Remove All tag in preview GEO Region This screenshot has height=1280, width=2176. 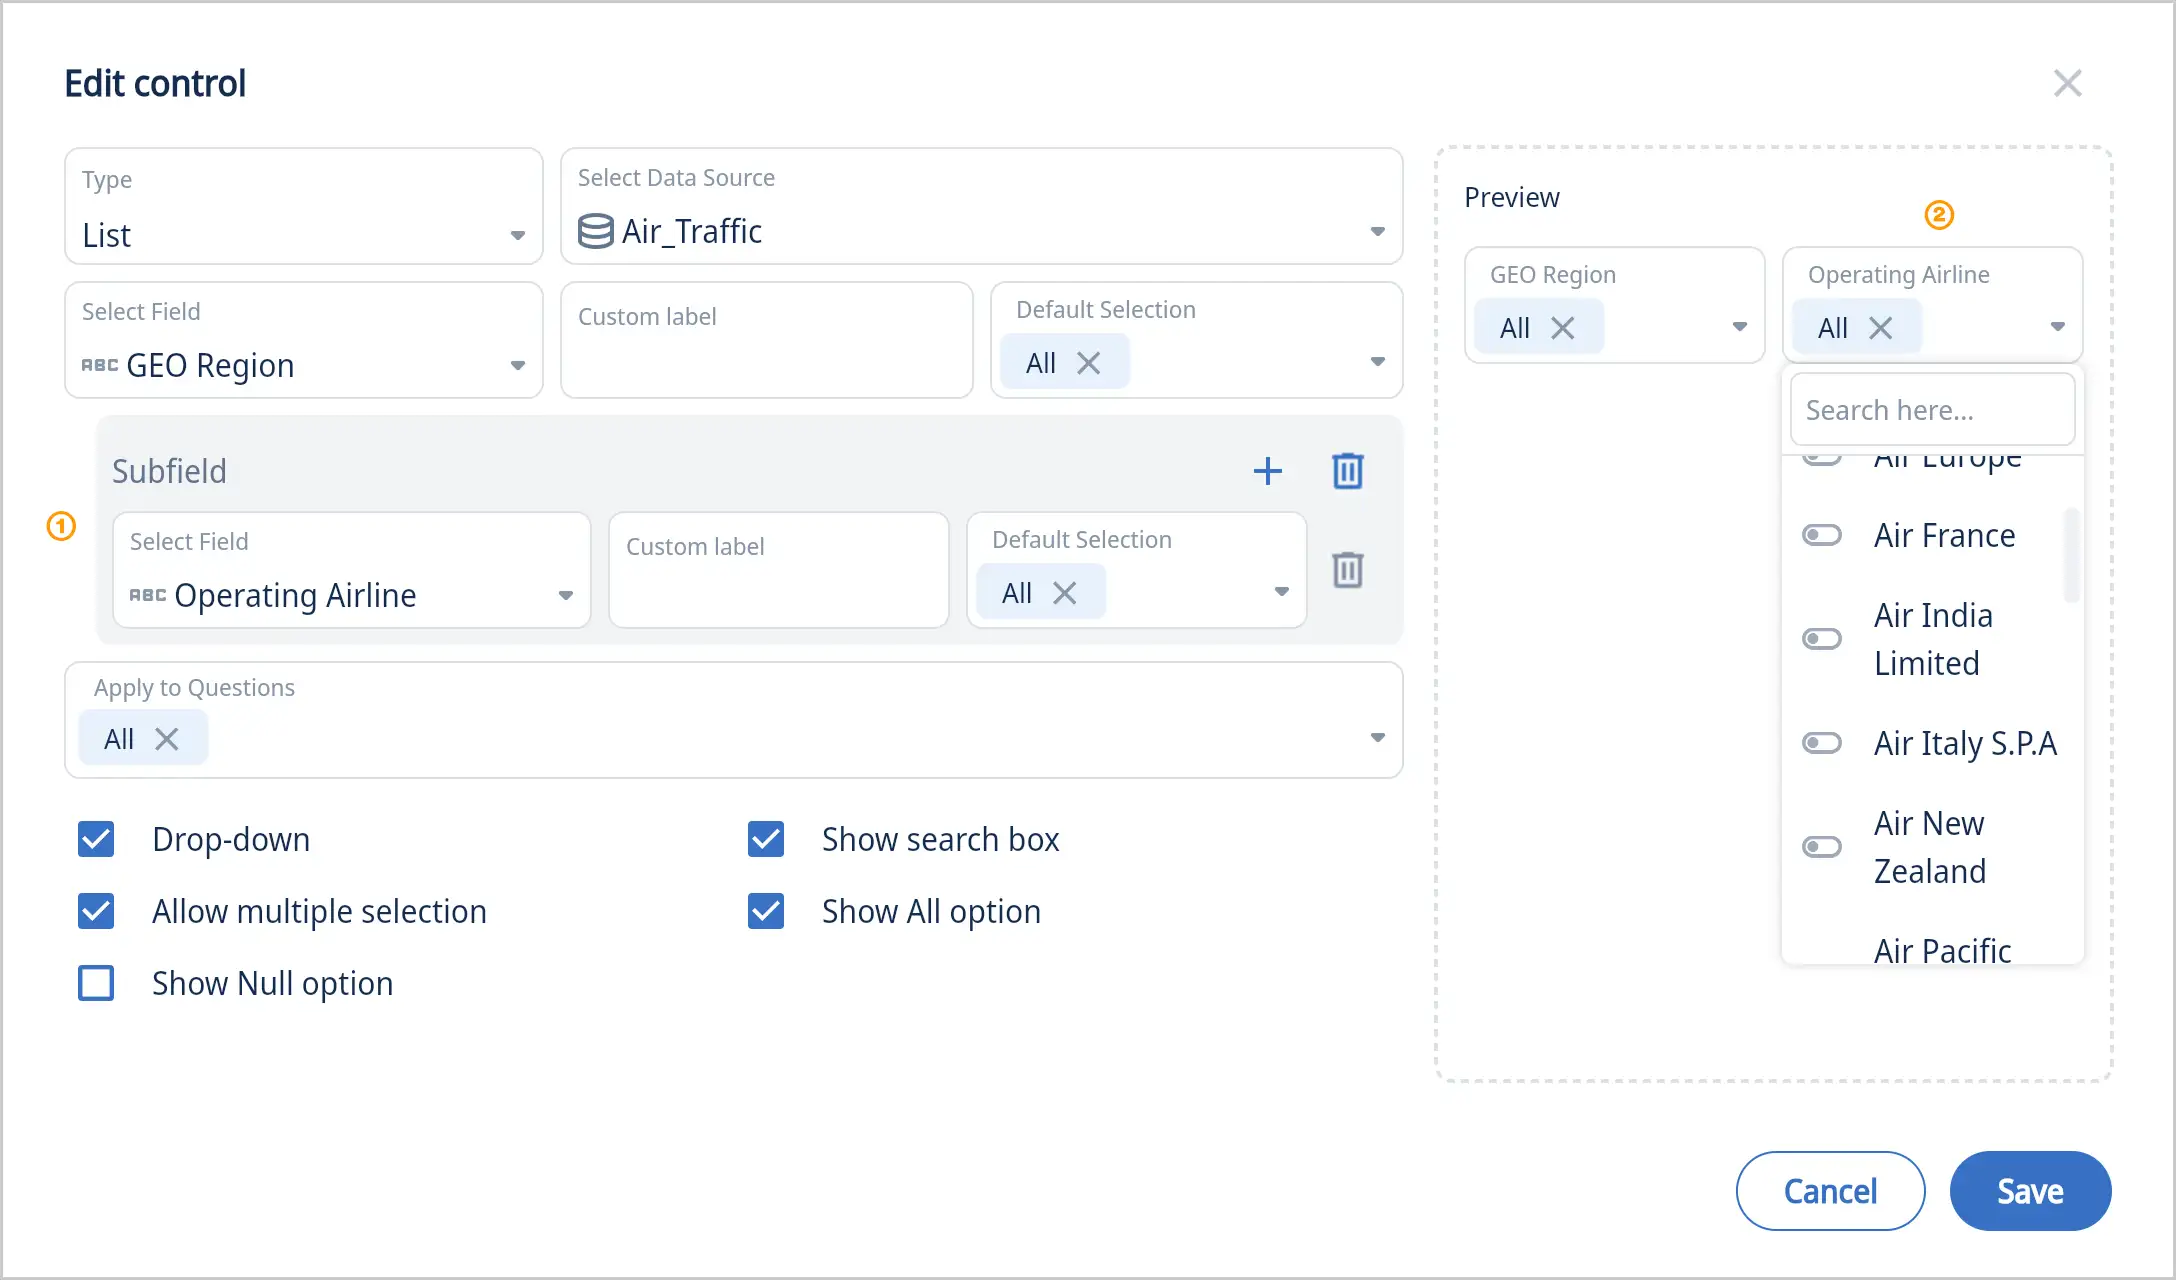1562,328
